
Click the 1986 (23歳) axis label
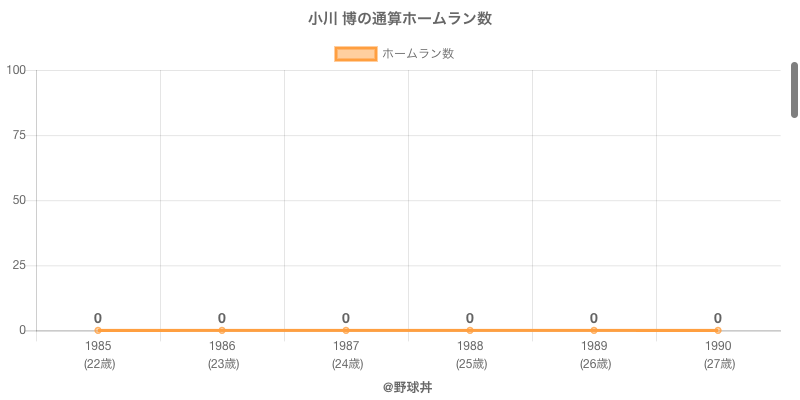click(x=222, y=355)
